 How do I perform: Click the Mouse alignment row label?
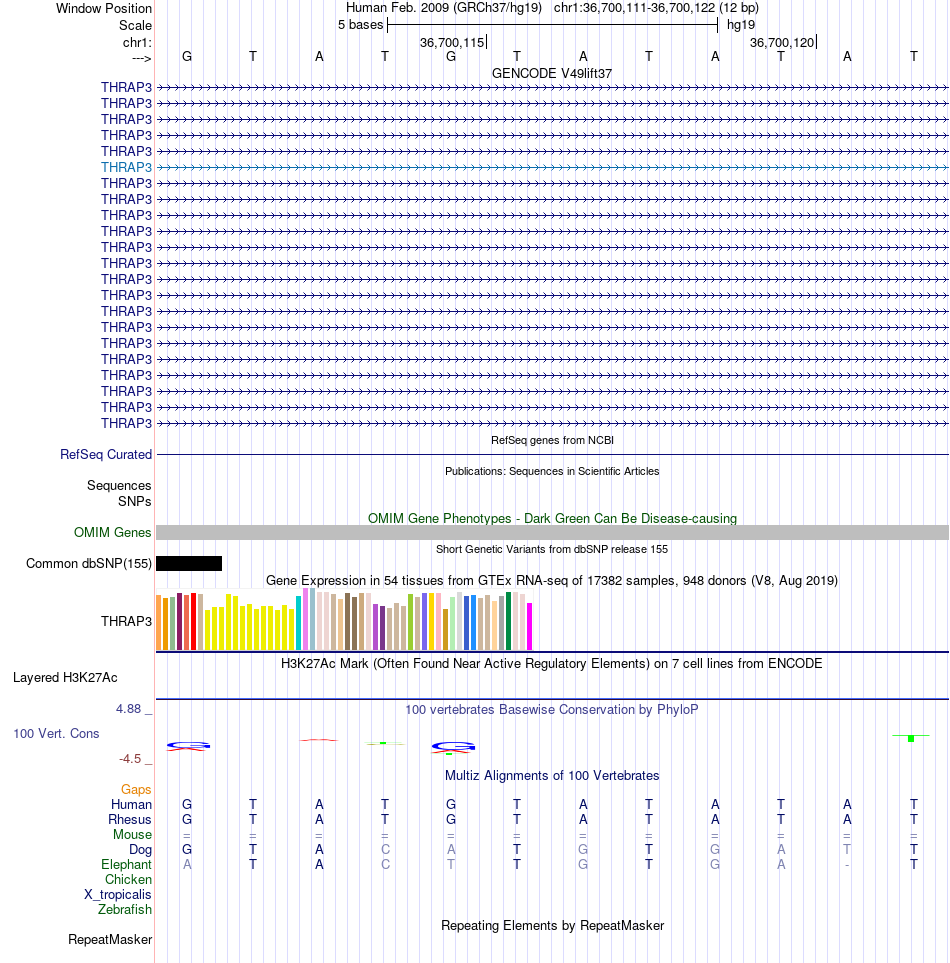pyautogui.click(x=132, y=834)
